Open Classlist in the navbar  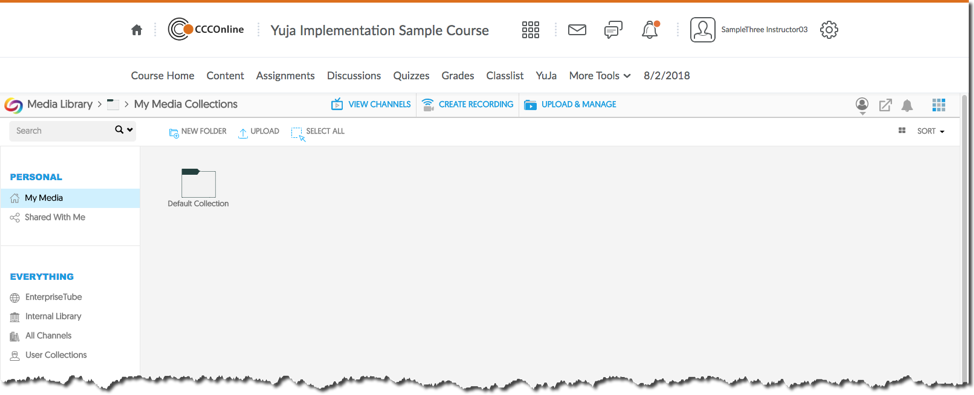(505, 76)
